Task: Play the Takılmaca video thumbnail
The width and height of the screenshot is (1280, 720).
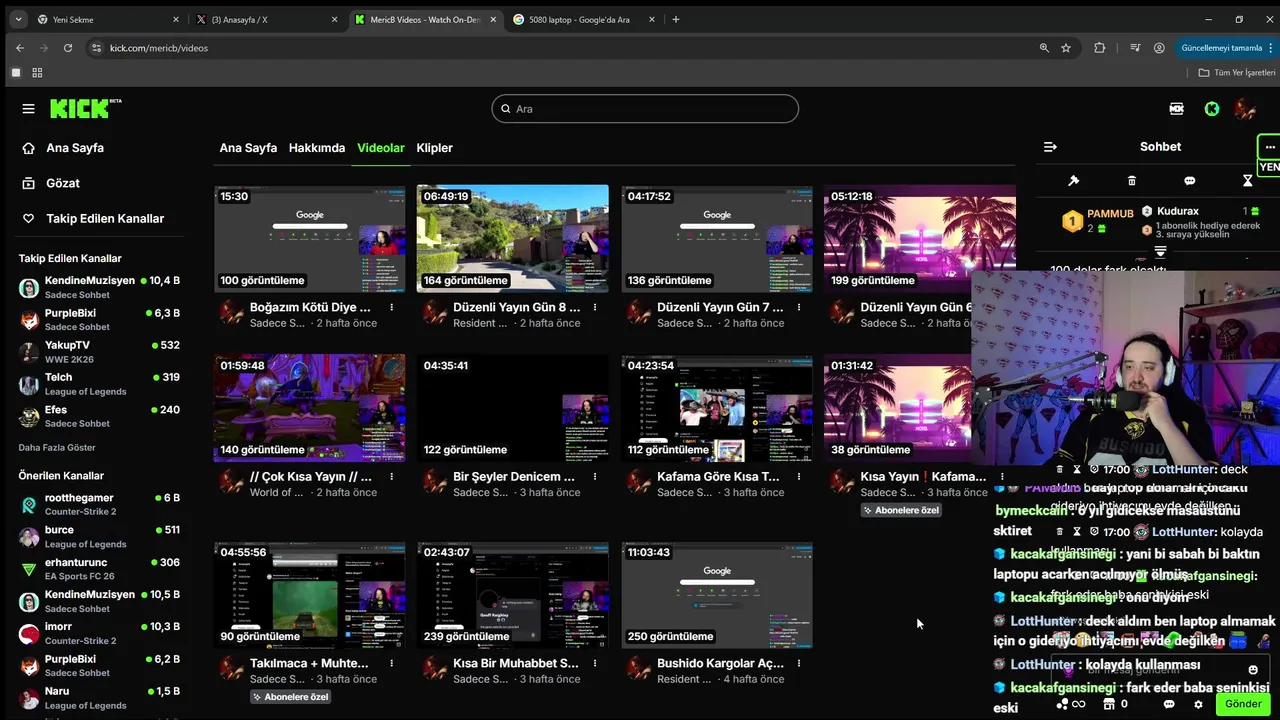Action: pyautogui.click(x=309, y=595)
